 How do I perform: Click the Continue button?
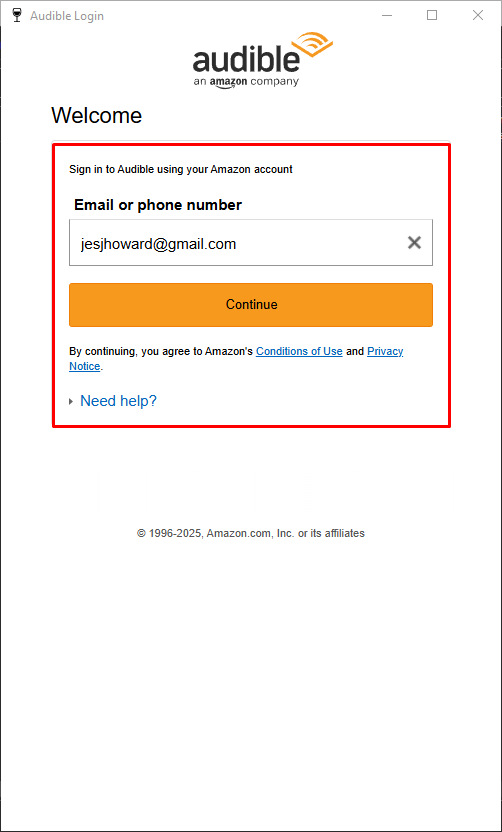[x=251, y=305]
